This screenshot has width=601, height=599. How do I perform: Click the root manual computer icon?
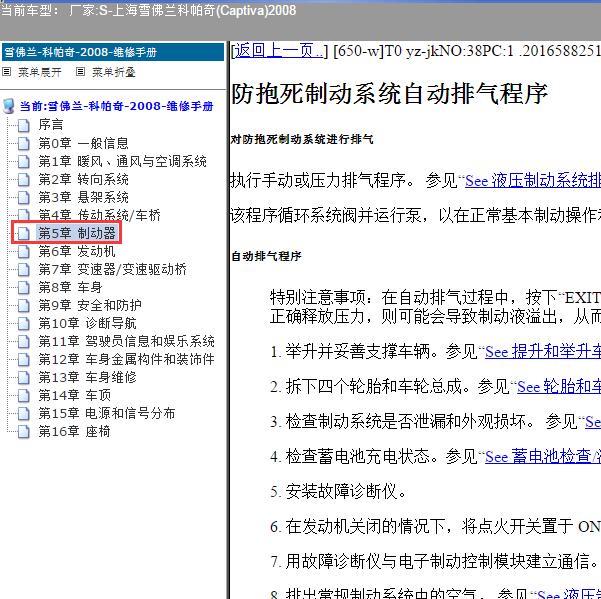pos(8,106)
